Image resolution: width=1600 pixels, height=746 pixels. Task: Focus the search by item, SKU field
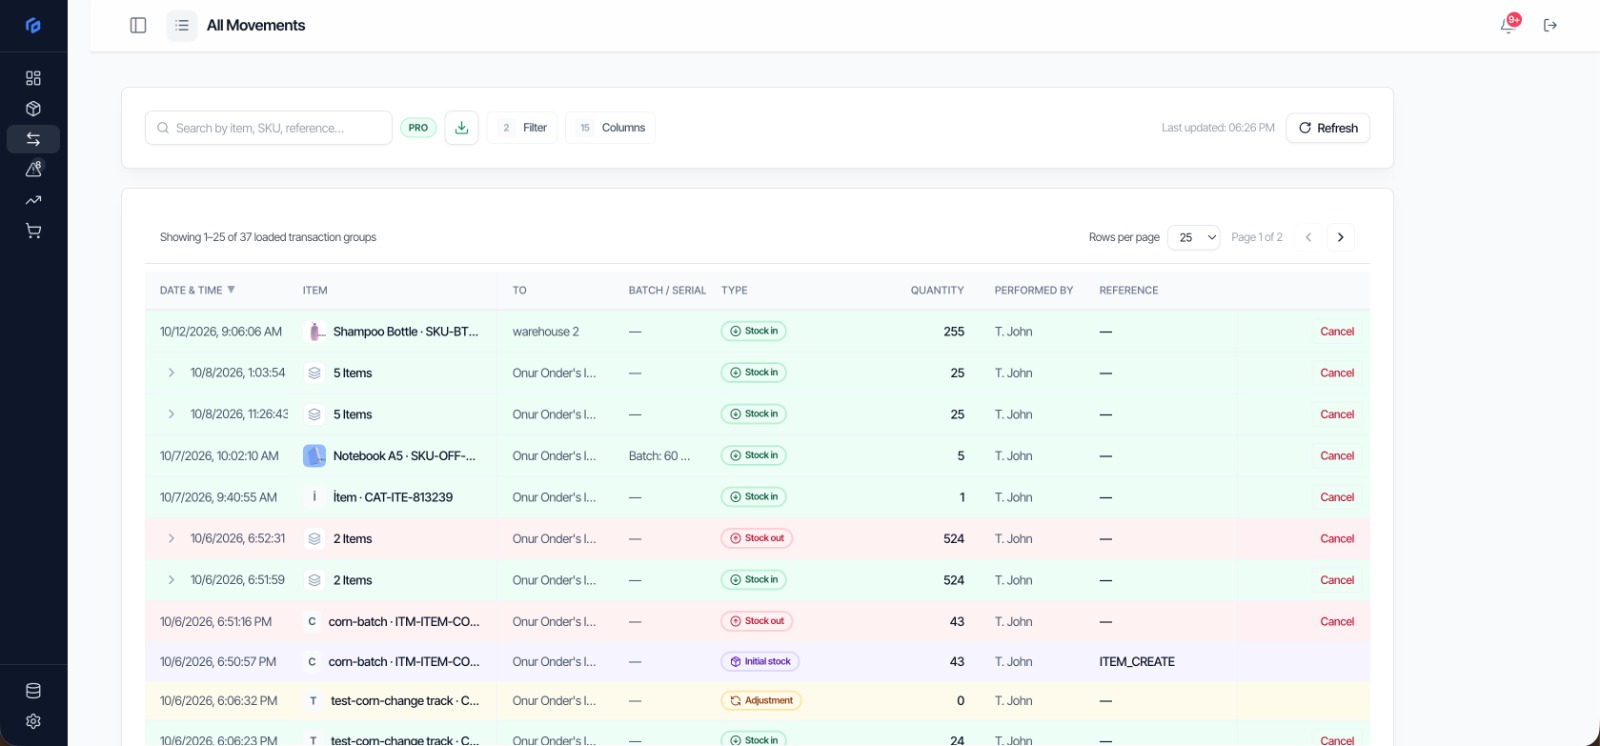268,128
